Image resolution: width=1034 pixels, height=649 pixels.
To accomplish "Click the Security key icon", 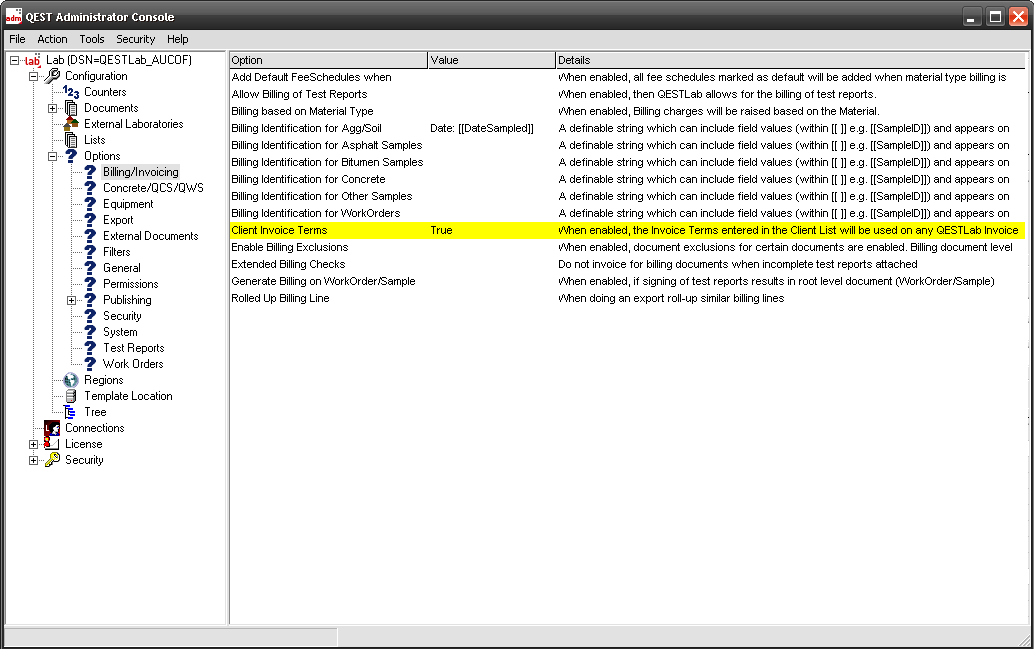I will point(52,460).
